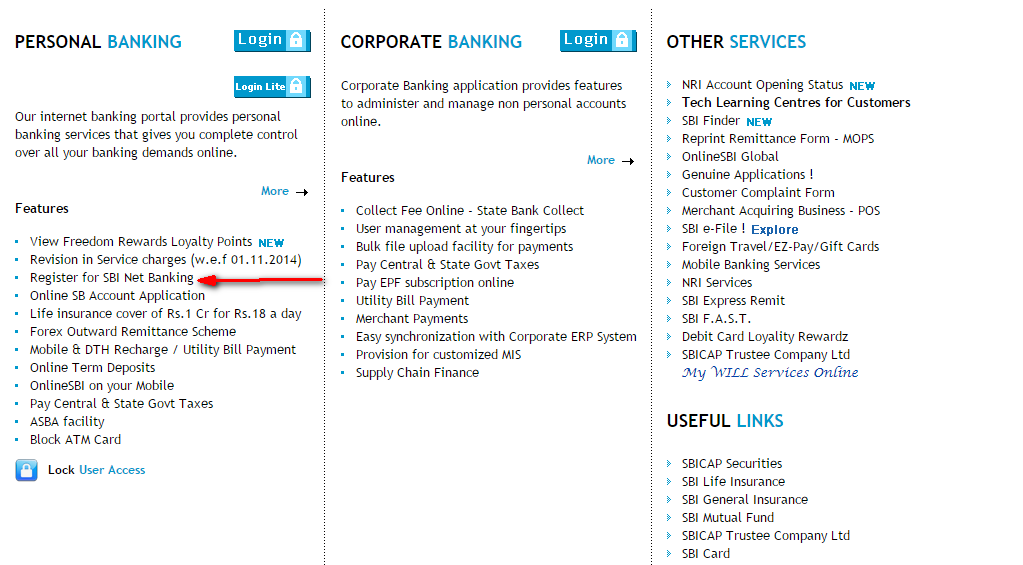Click the Personal Banking Login button
This screenshot has width=1023, height=565.
pyautogui.click(x=272, y=40)
